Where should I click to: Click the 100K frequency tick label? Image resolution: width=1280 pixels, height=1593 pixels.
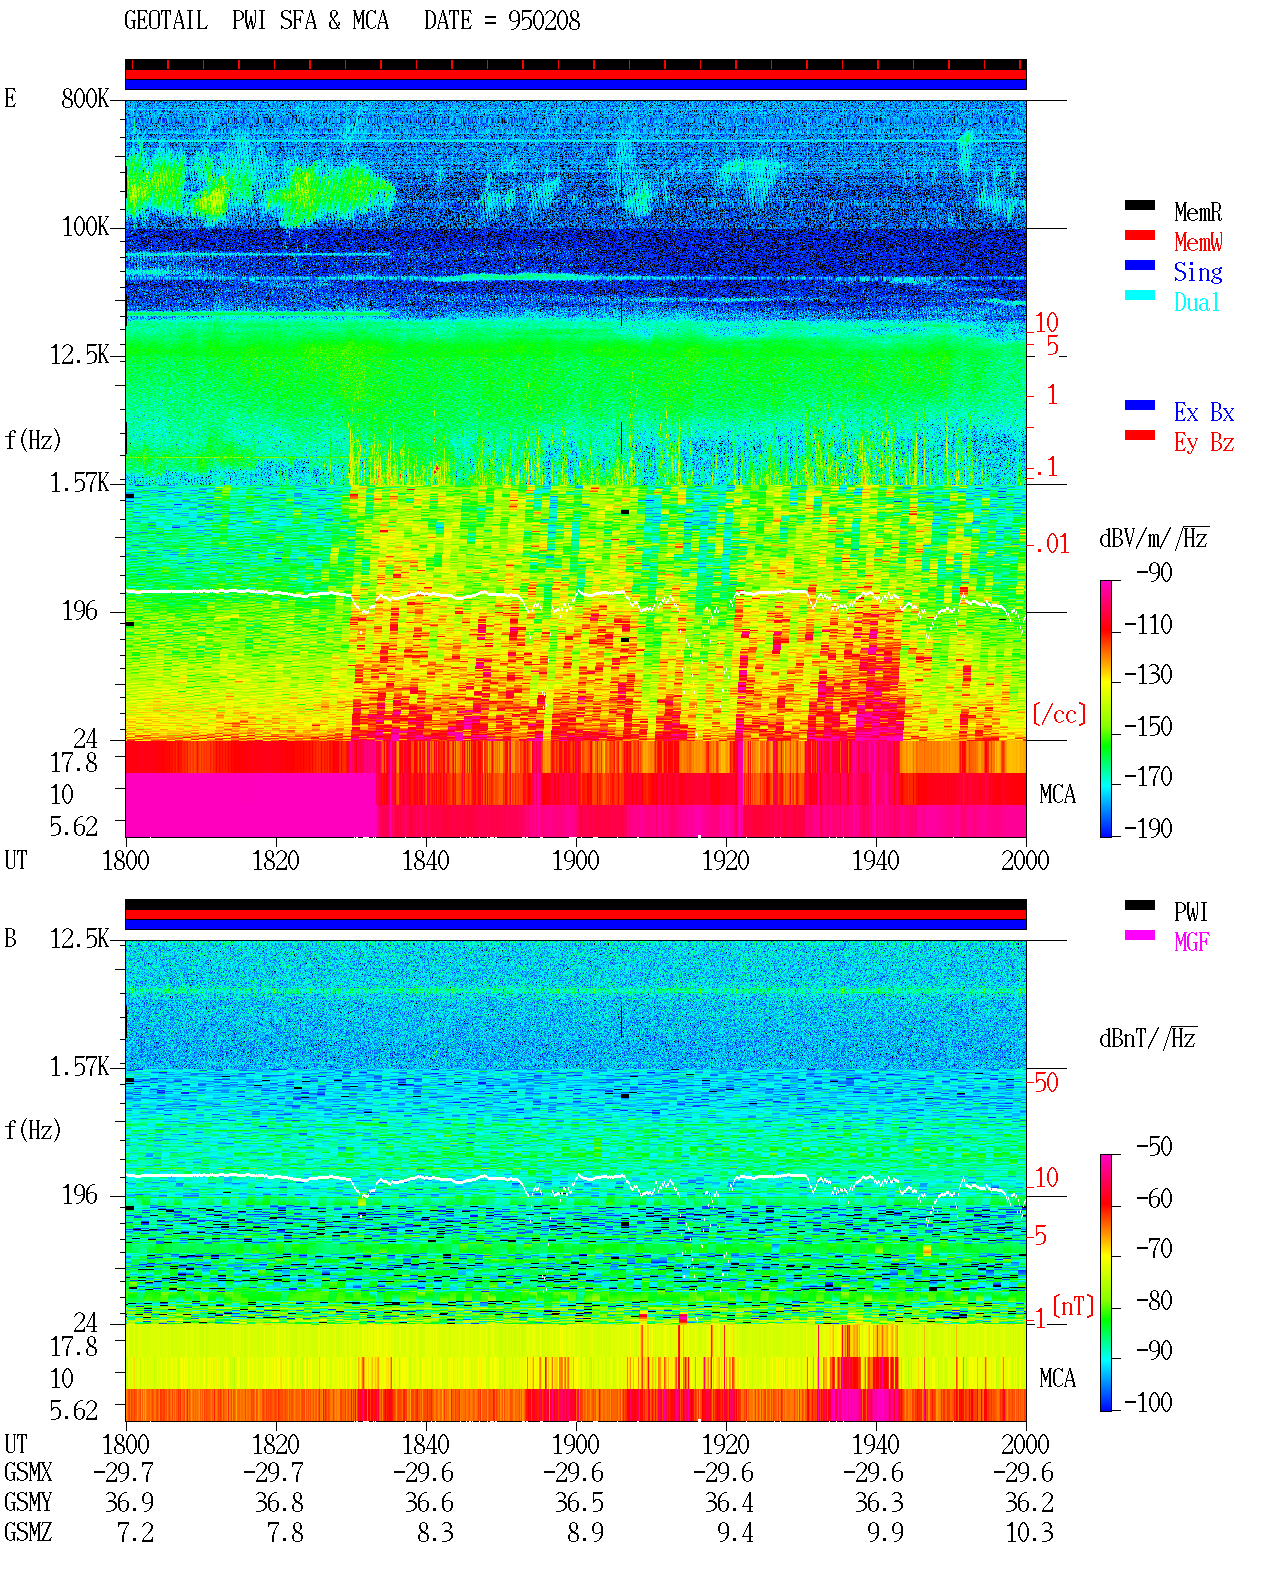coord(85,227)
